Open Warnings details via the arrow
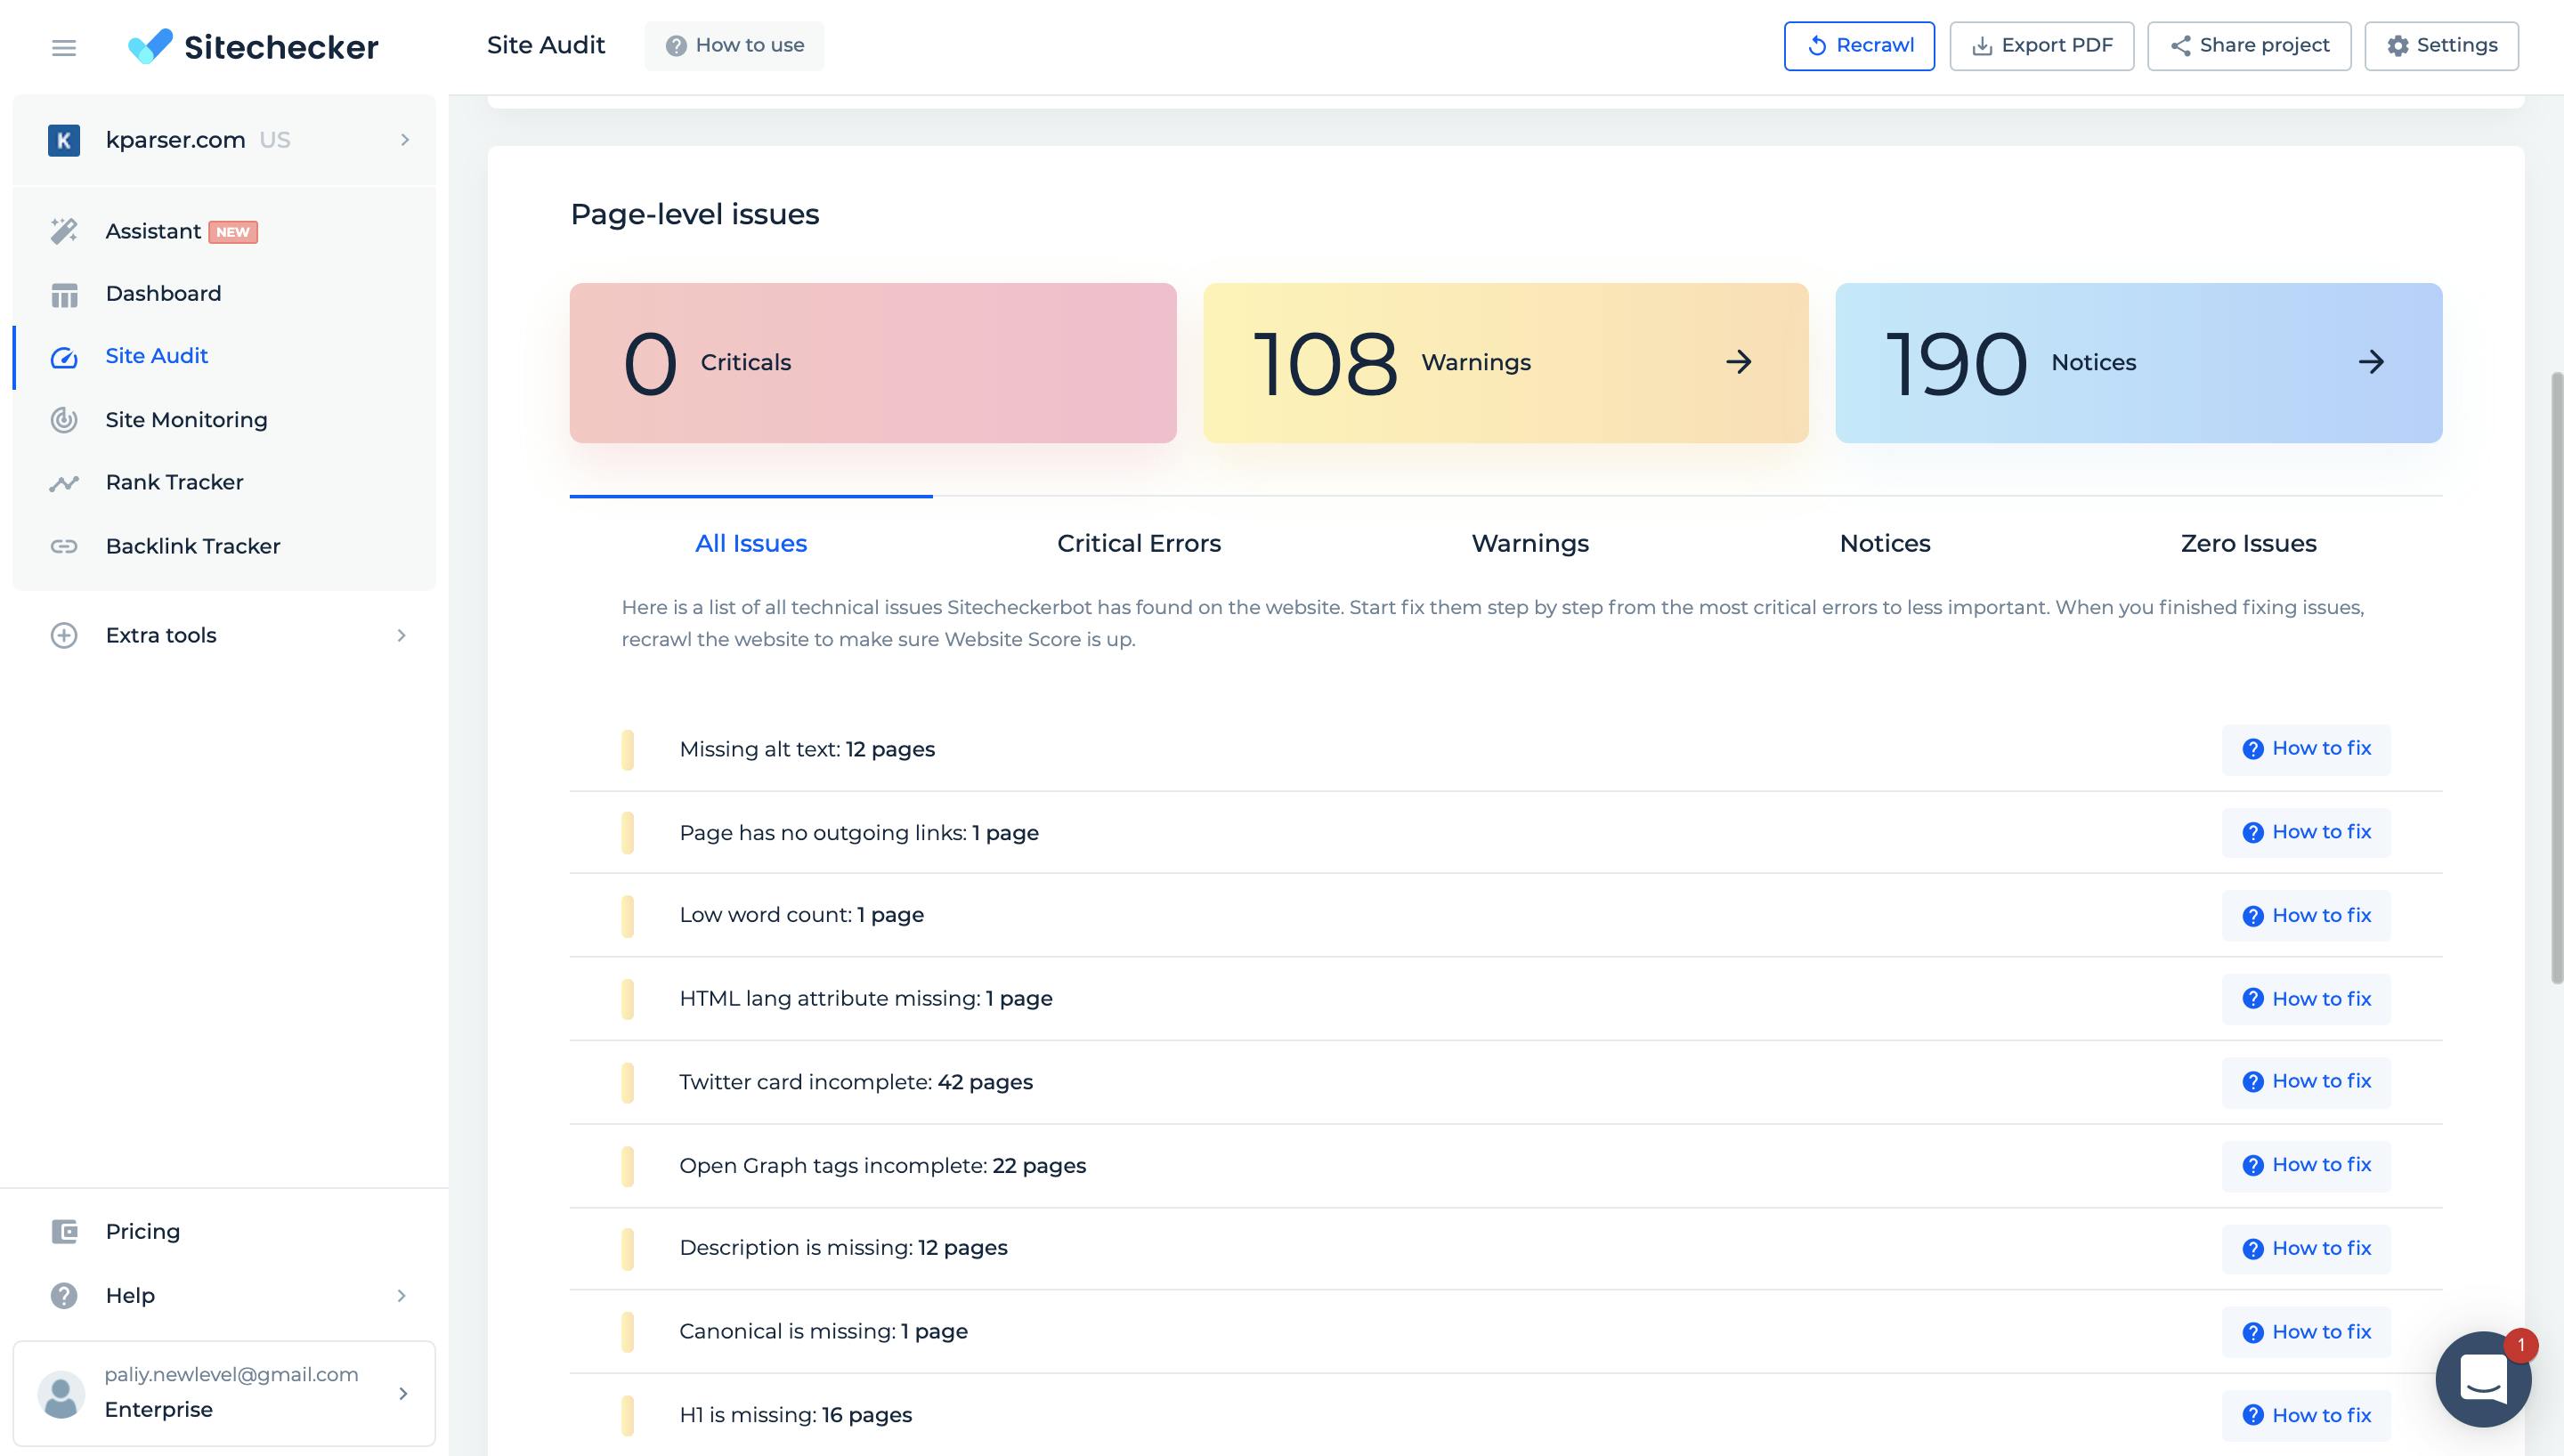 click(x=1739, y=362)
